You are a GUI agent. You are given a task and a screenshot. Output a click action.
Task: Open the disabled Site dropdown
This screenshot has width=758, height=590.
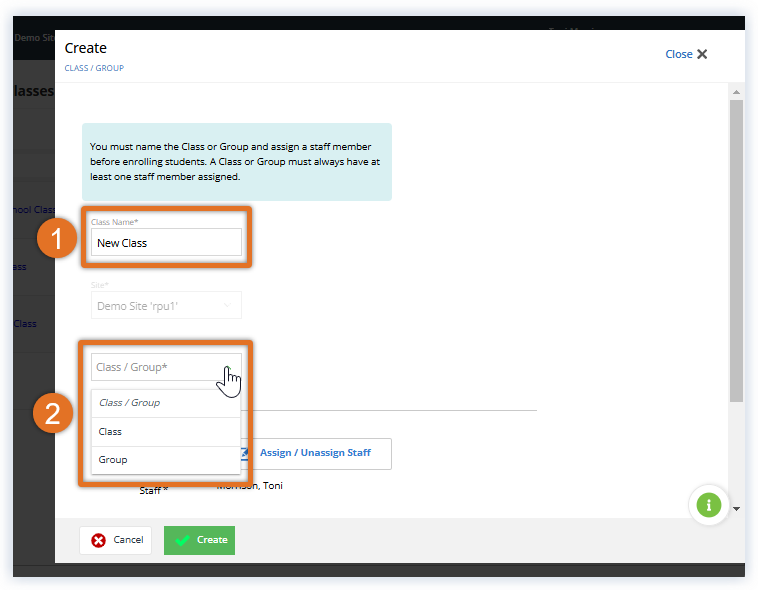[166, 305]
